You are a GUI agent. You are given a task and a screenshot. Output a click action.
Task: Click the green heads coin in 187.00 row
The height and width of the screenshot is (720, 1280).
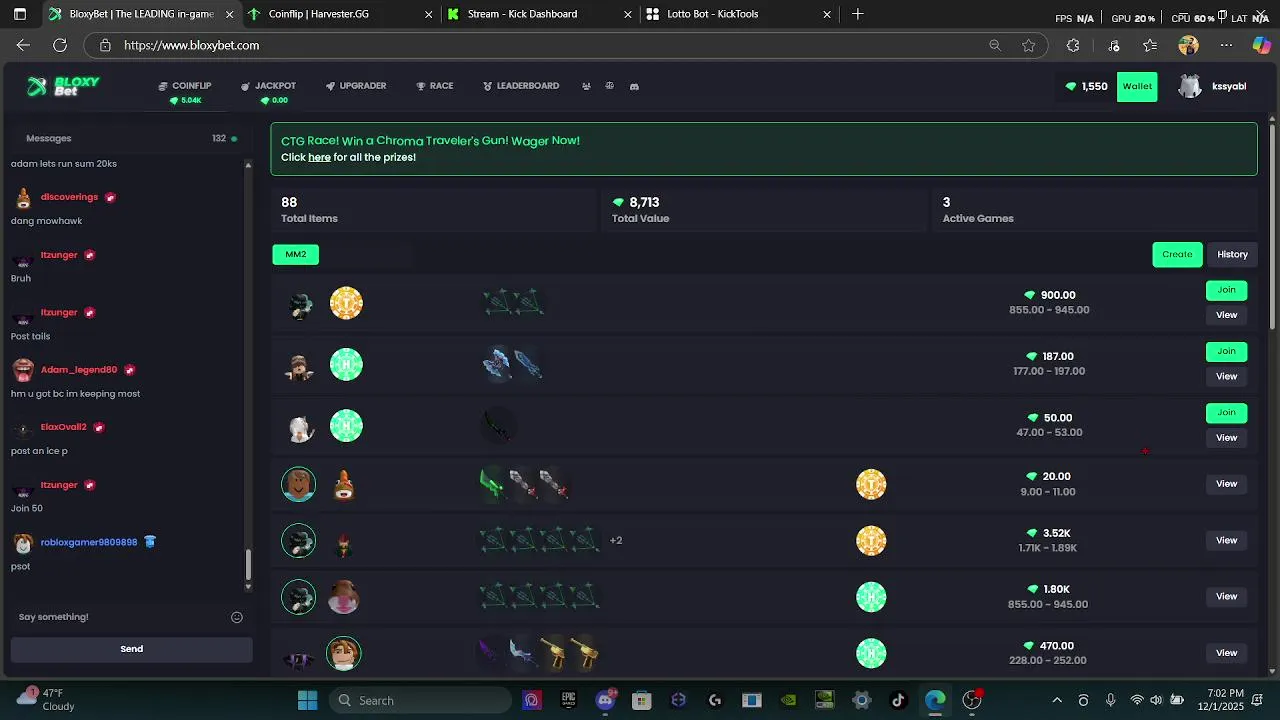[x=346, y=364]
